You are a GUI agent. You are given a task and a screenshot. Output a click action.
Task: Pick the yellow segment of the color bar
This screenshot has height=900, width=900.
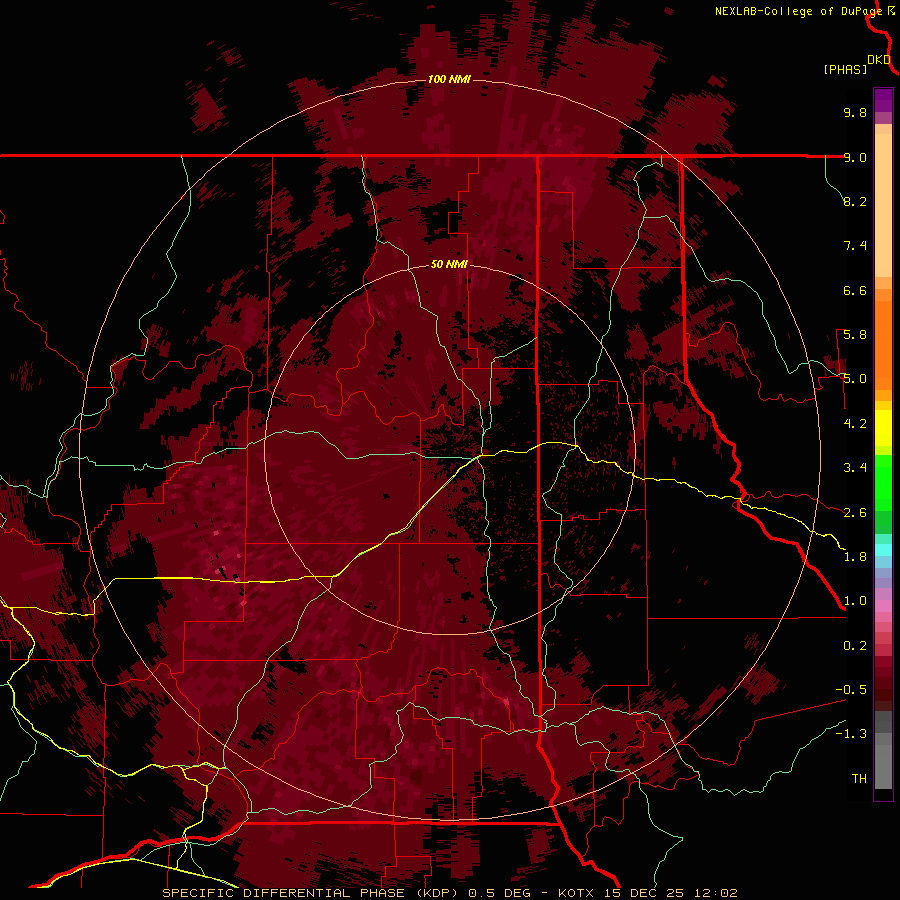click(x=883, y=428)
